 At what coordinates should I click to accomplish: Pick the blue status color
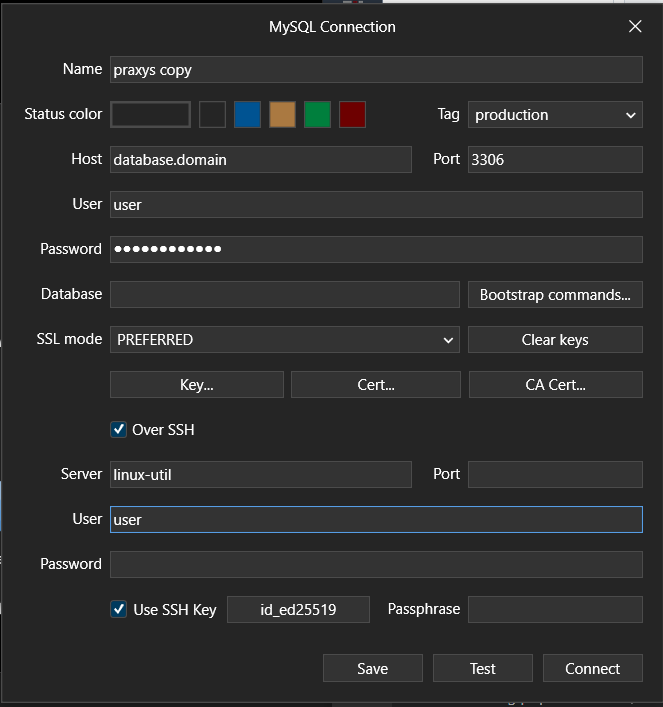[247, 115]
